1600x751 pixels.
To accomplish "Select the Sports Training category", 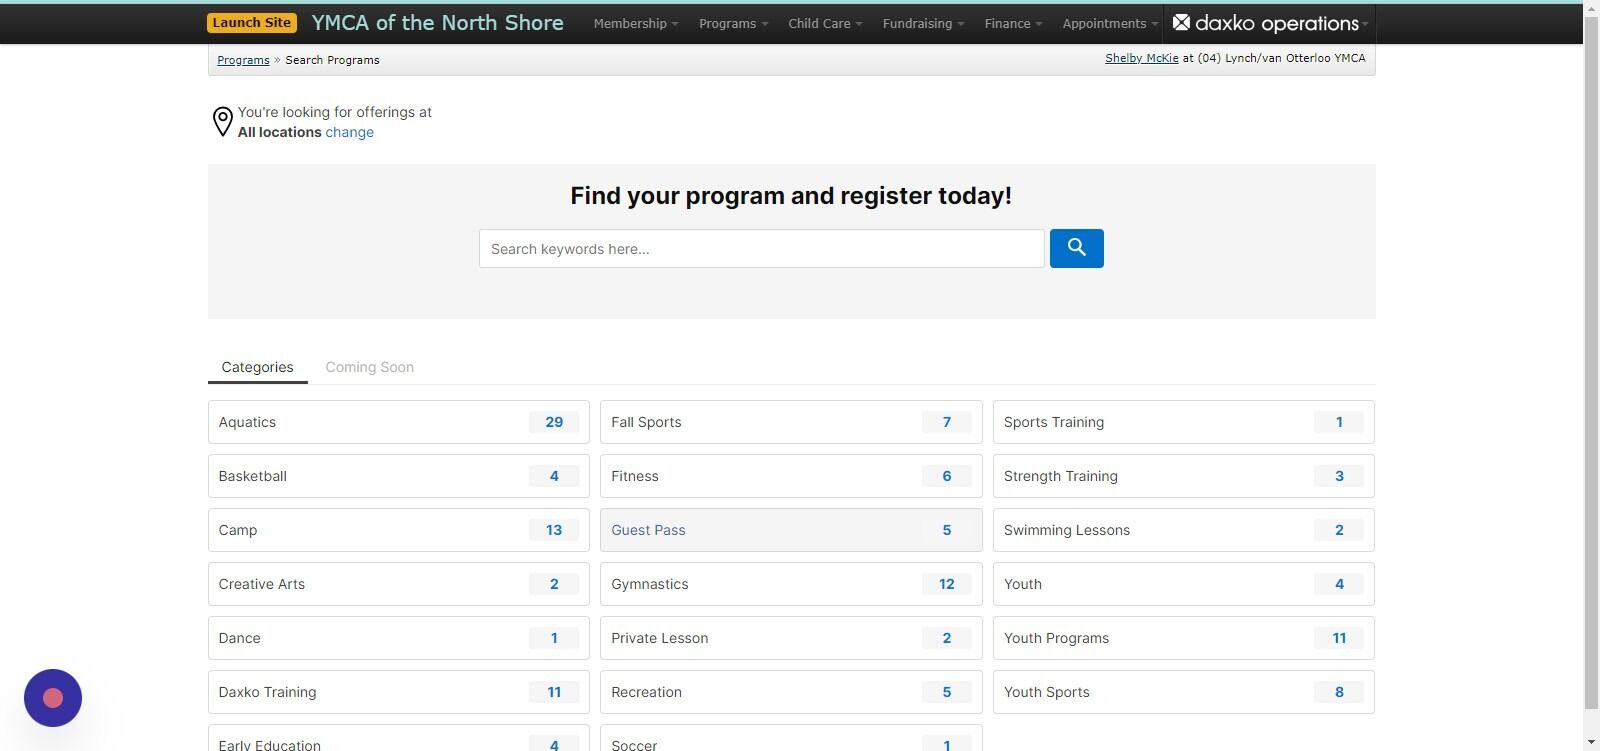I will (1184, 422).
